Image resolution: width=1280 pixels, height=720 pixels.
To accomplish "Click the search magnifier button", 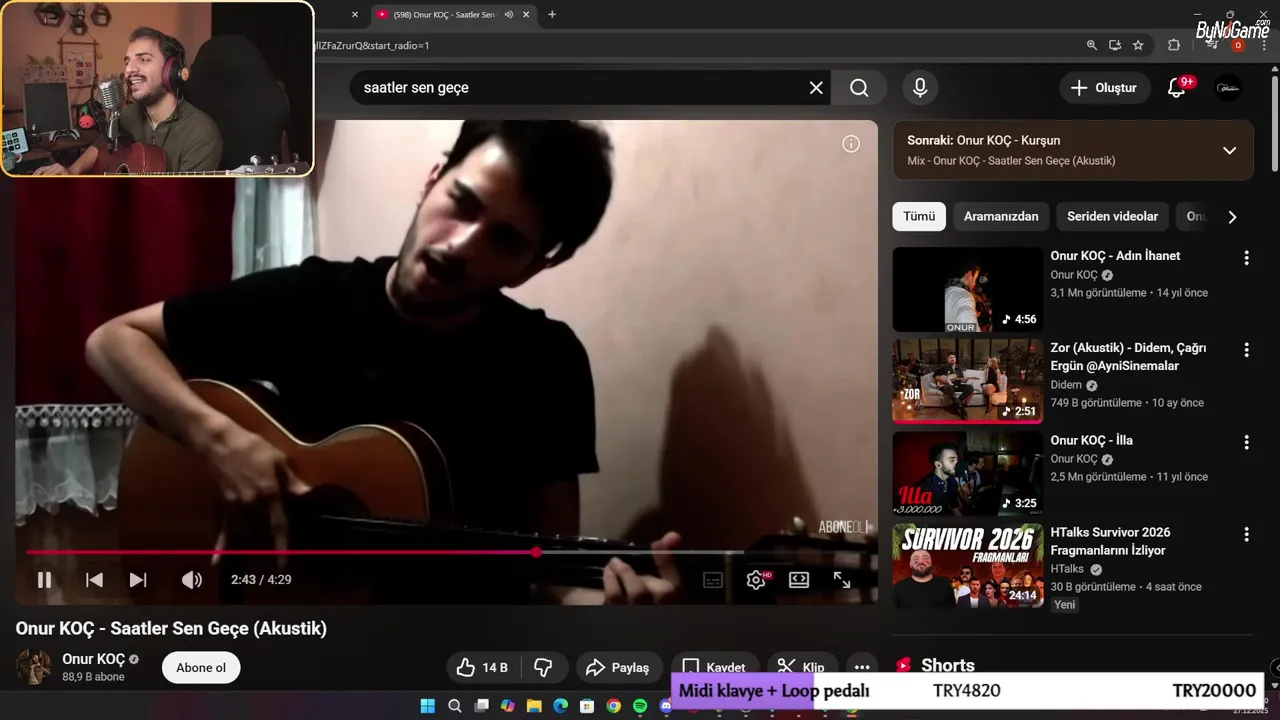I will 859,88.
